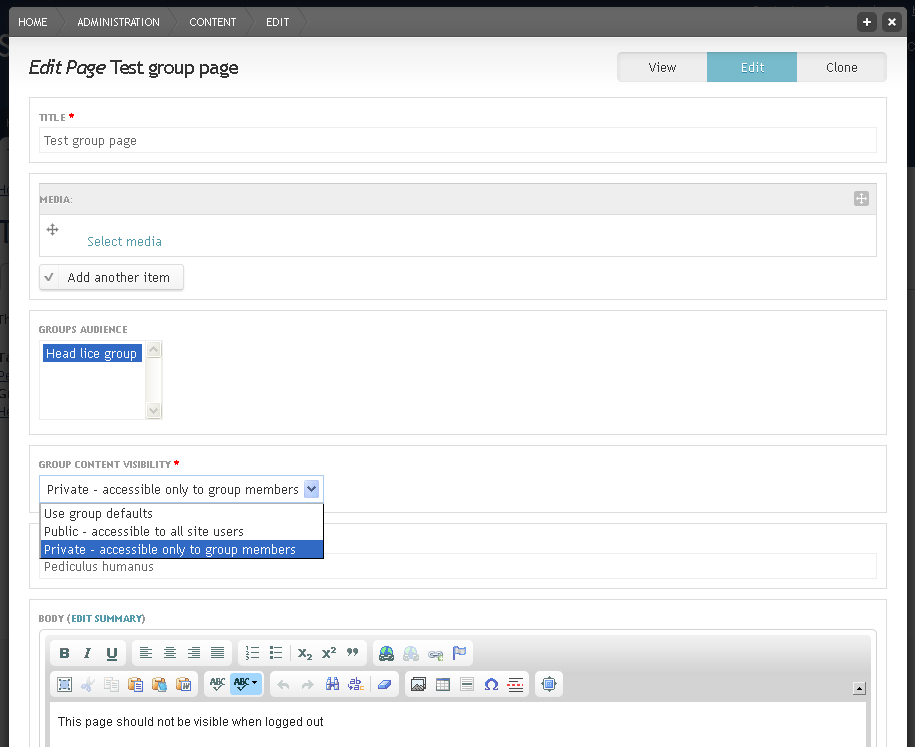Toggle Underline text formatting

111,653
